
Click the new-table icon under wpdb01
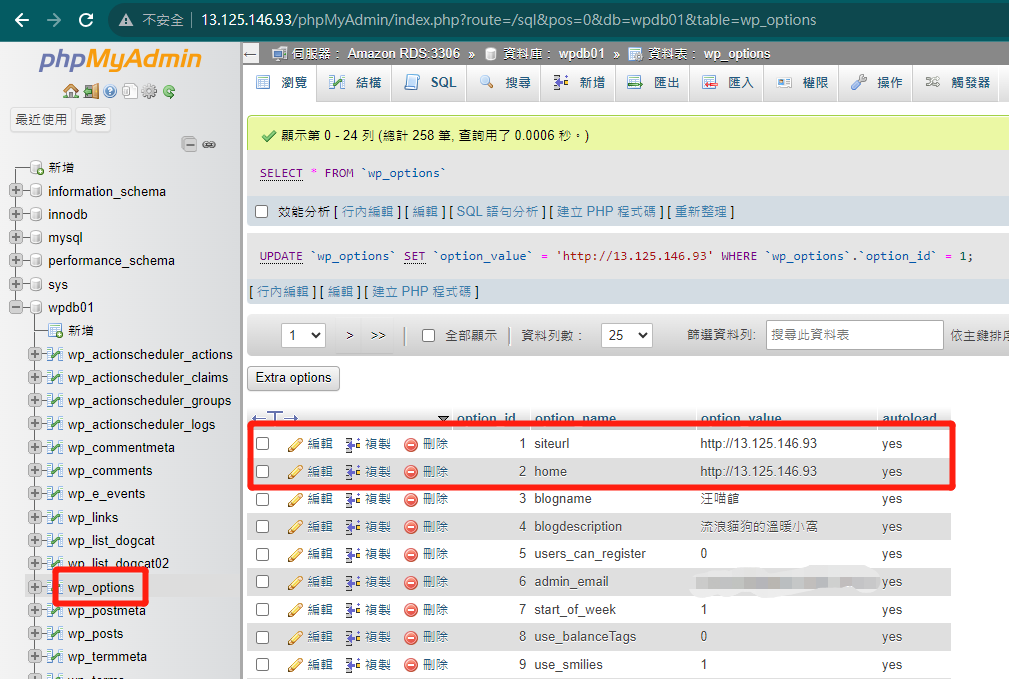[x=55, y=331]
